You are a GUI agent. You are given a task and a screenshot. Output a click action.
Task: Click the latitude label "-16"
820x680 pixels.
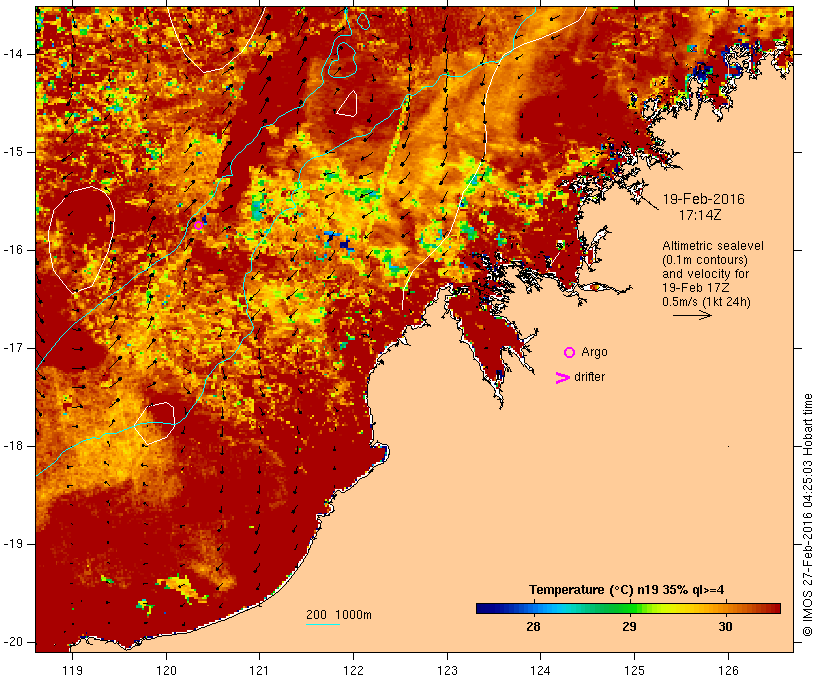coord(13,250)
